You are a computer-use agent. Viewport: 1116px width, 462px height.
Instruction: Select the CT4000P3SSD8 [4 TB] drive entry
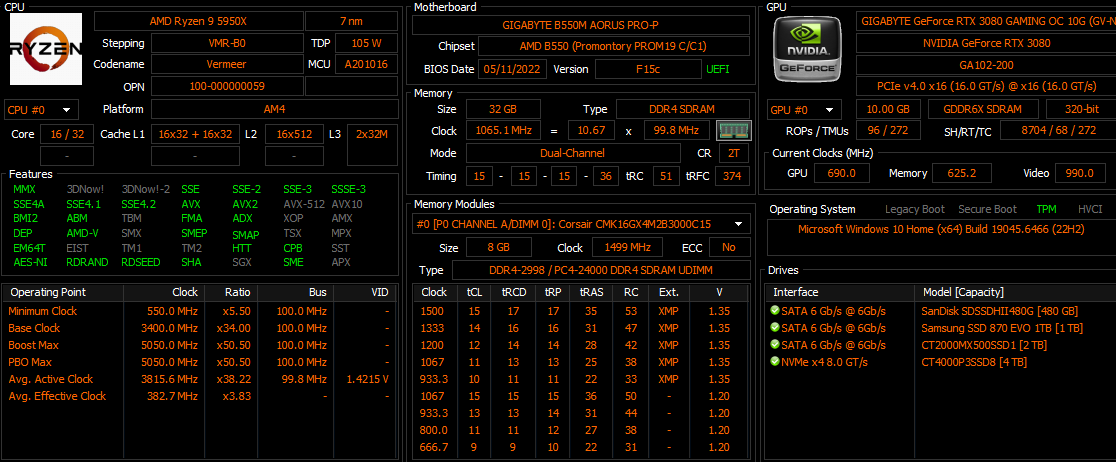click(974, 362)
